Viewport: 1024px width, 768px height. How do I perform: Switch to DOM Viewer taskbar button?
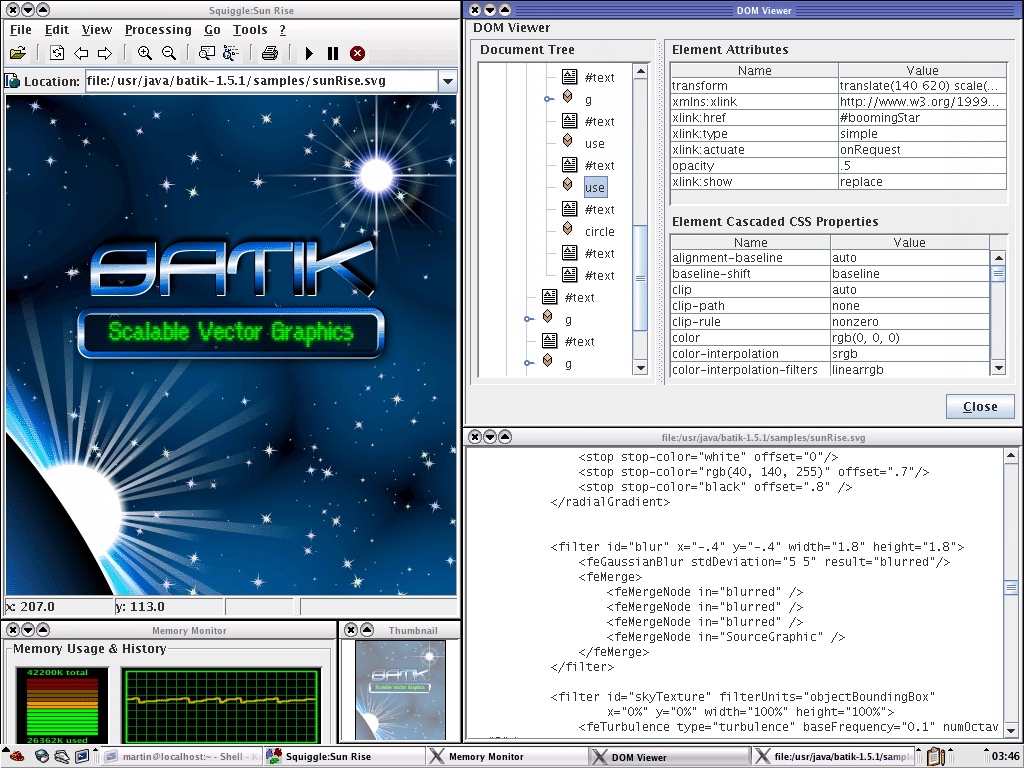point(670,757)
